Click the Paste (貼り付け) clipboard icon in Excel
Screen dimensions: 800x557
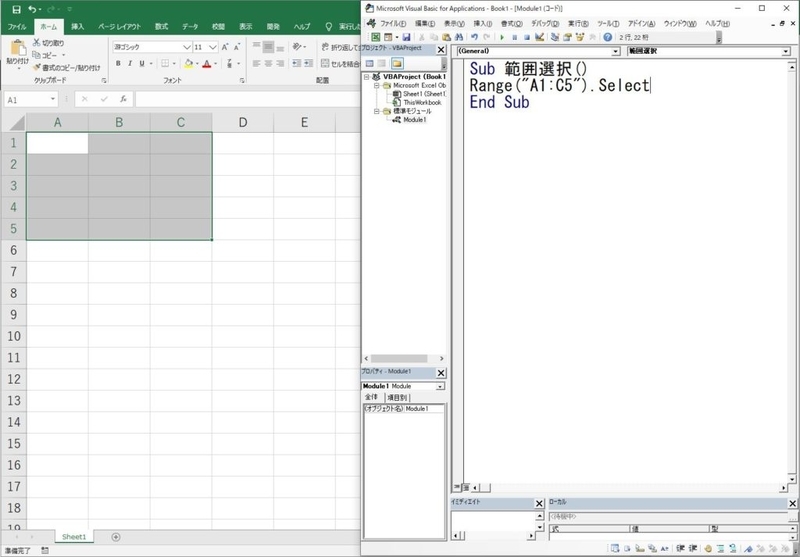click(18, 47)
